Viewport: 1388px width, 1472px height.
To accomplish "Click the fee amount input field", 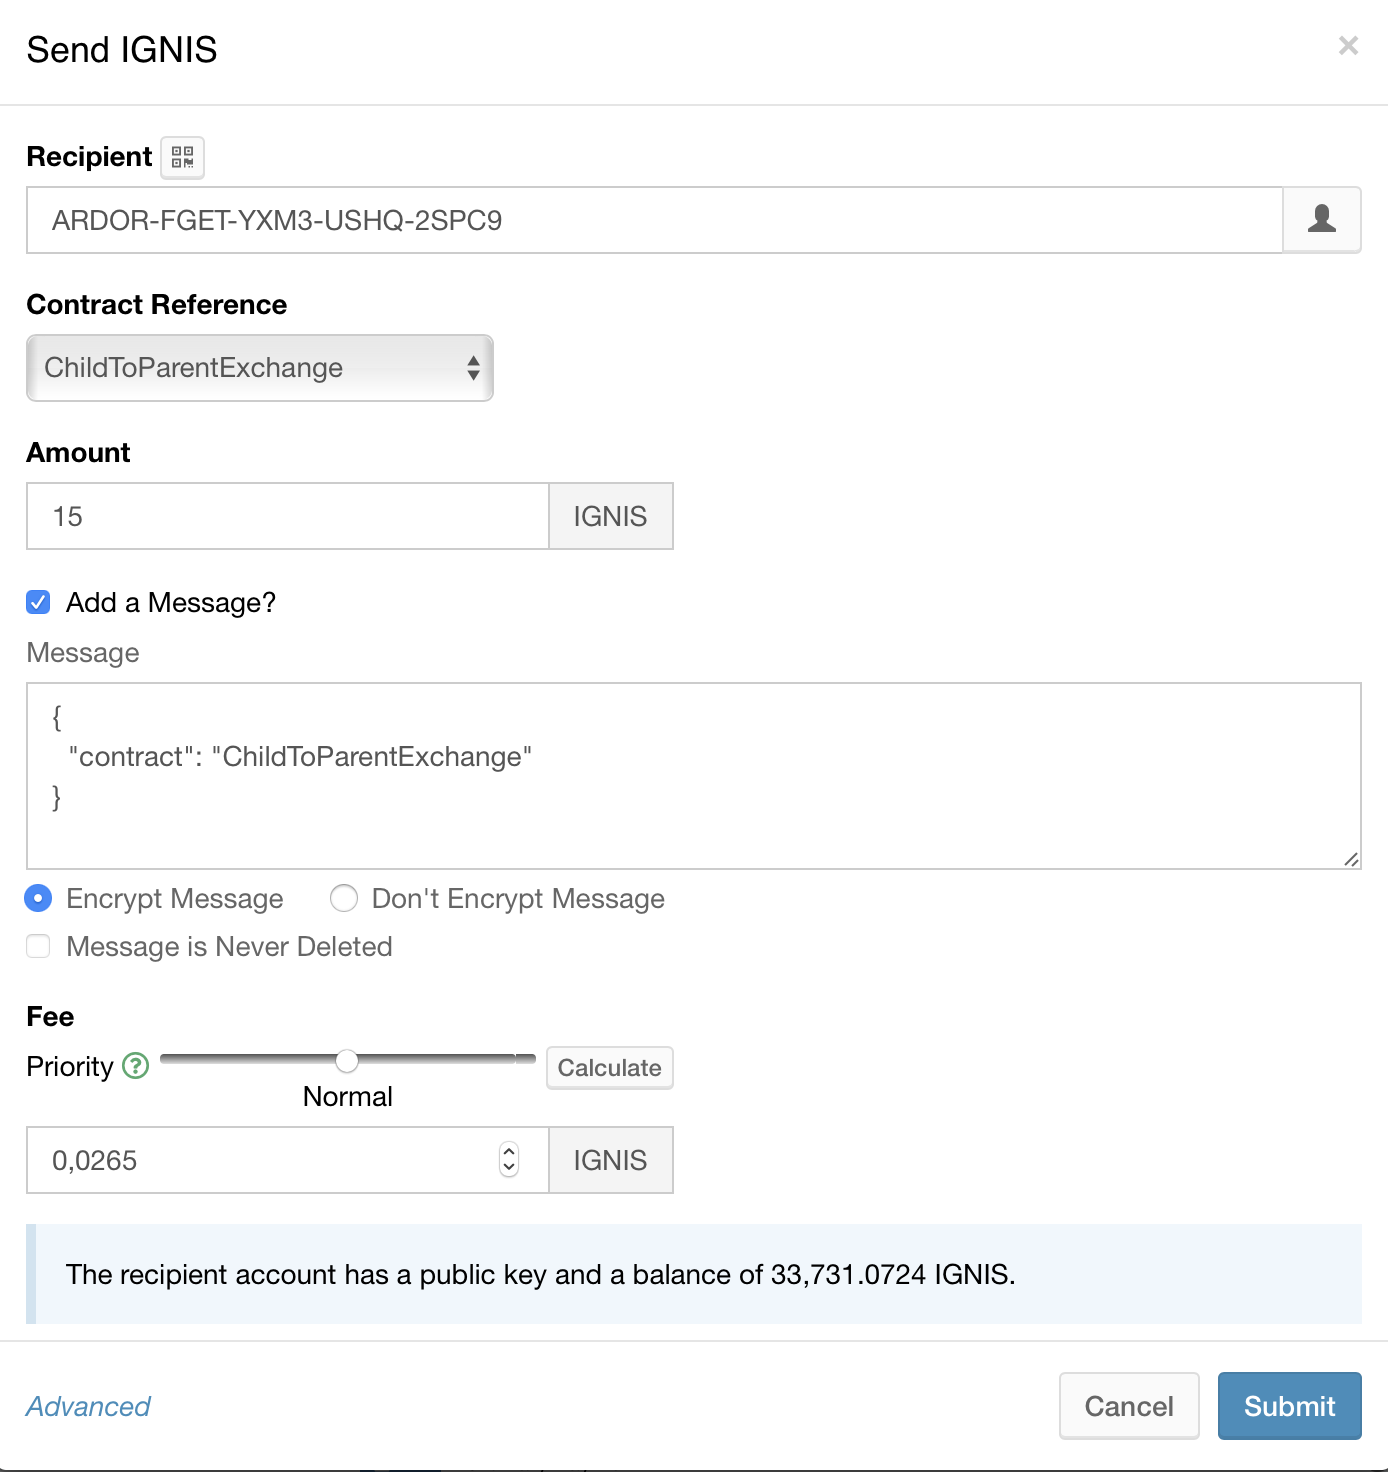I will (x=260, y=1160).
